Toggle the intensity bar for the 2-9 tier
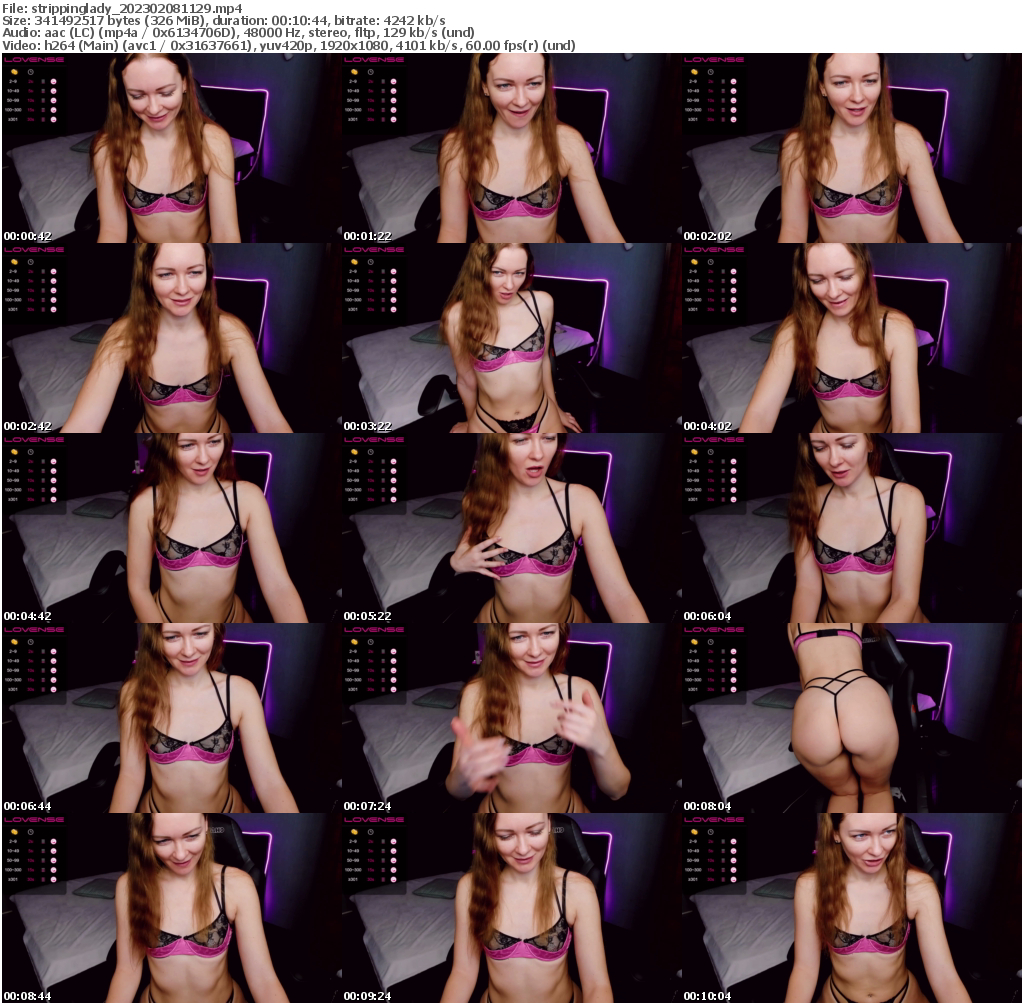Image resolution: width=1024 pixels, height=1003 pixels. (43, 81)
